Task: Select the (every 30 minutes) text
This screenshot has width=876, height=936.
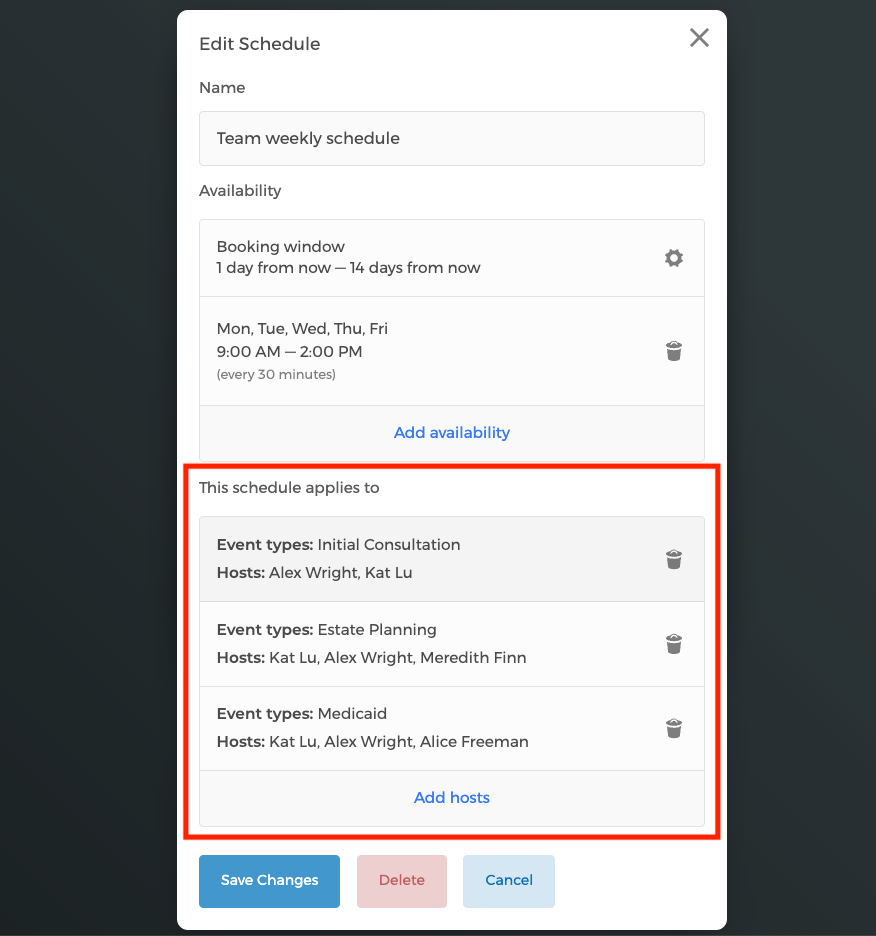Action: tap(276, 374)
